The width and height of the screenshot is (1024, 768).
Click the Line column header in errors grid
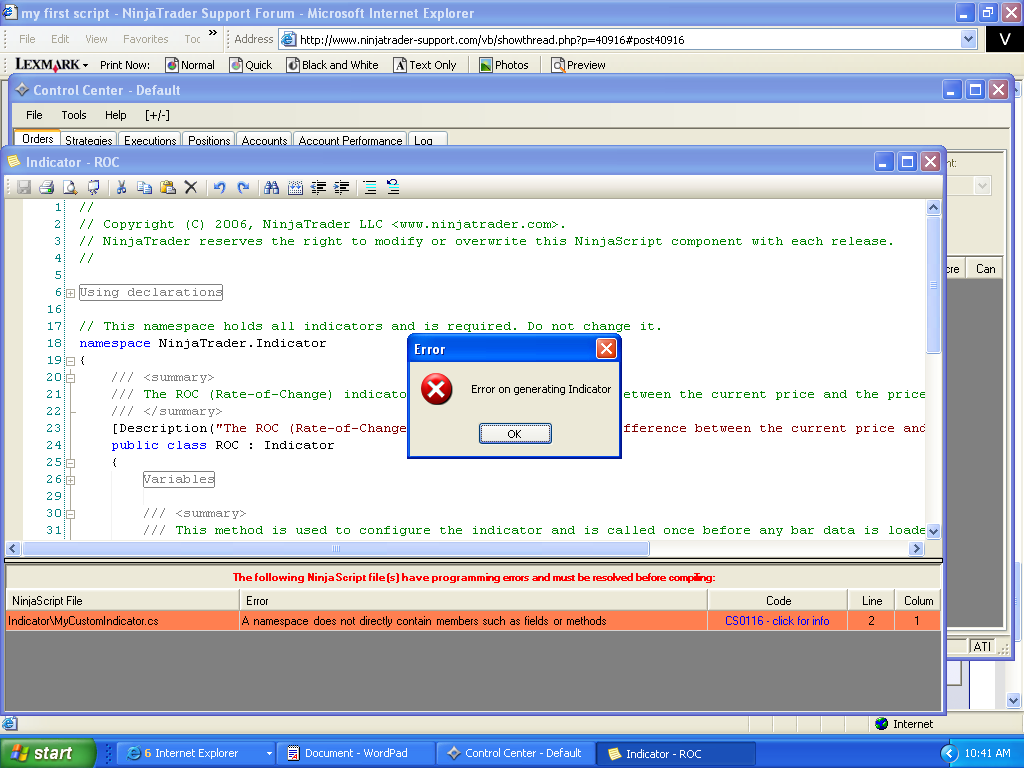(x=871, y=601)
